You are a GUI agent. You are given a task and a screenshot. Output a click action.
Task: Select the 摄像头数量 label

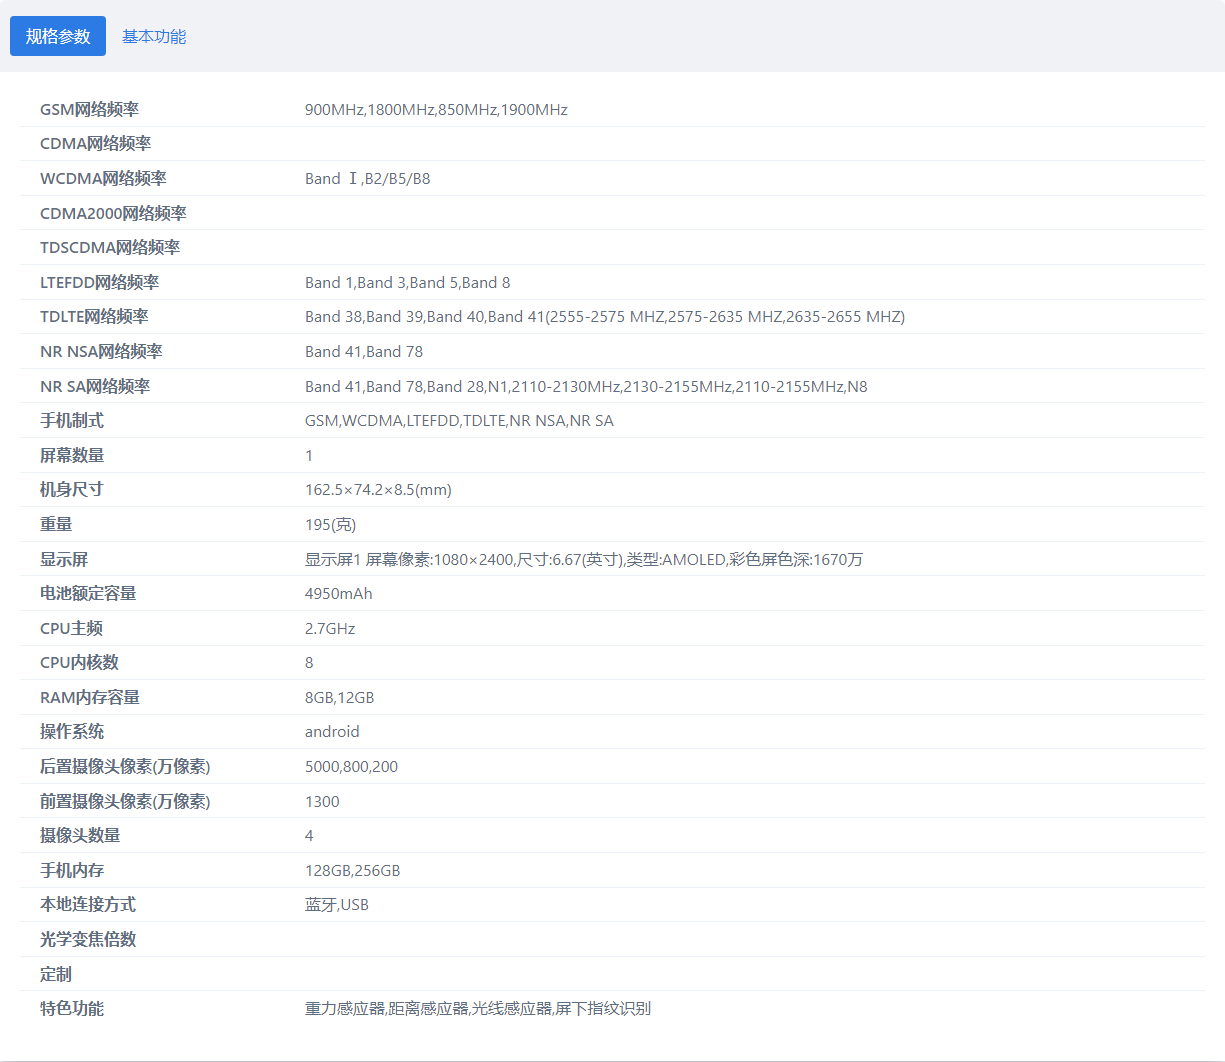point(80,836)
